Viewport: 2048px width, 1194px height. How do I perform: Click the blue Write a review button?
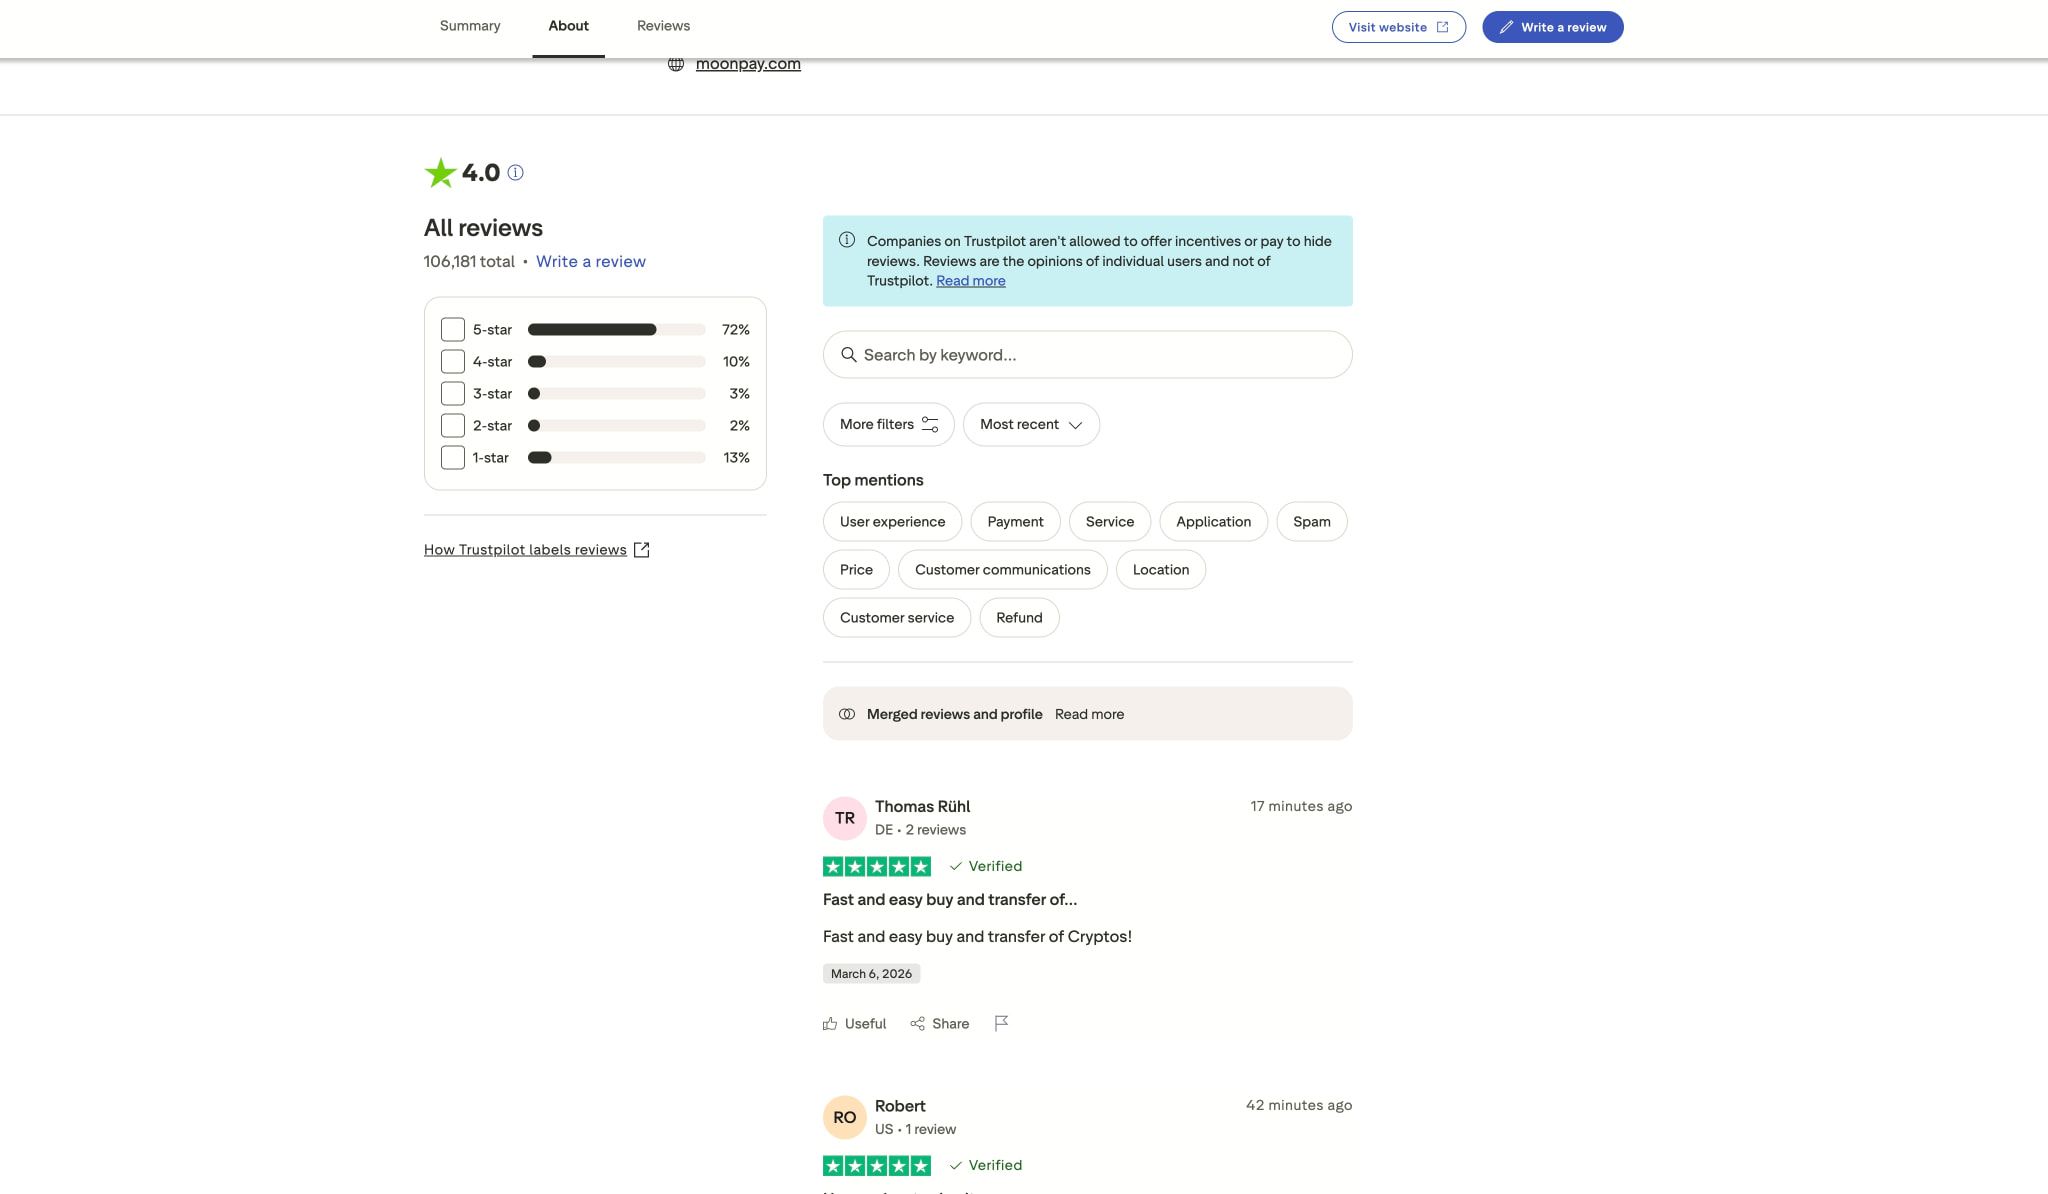[1552, 27]
